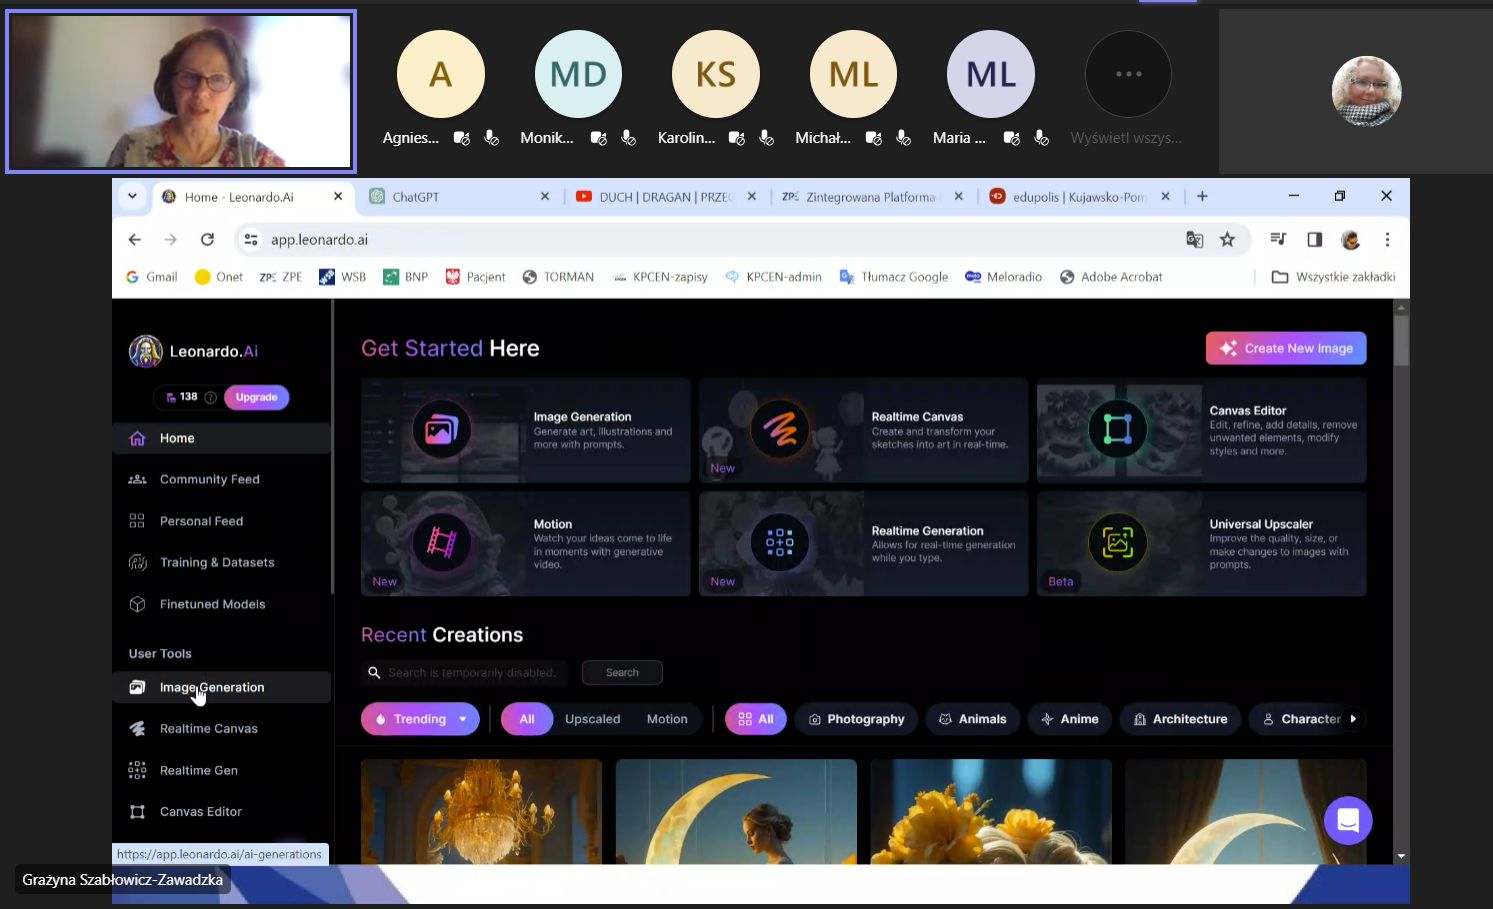Open the Universal Upscaler card icon
The image size is (1493, 909).
(1117, 543)
